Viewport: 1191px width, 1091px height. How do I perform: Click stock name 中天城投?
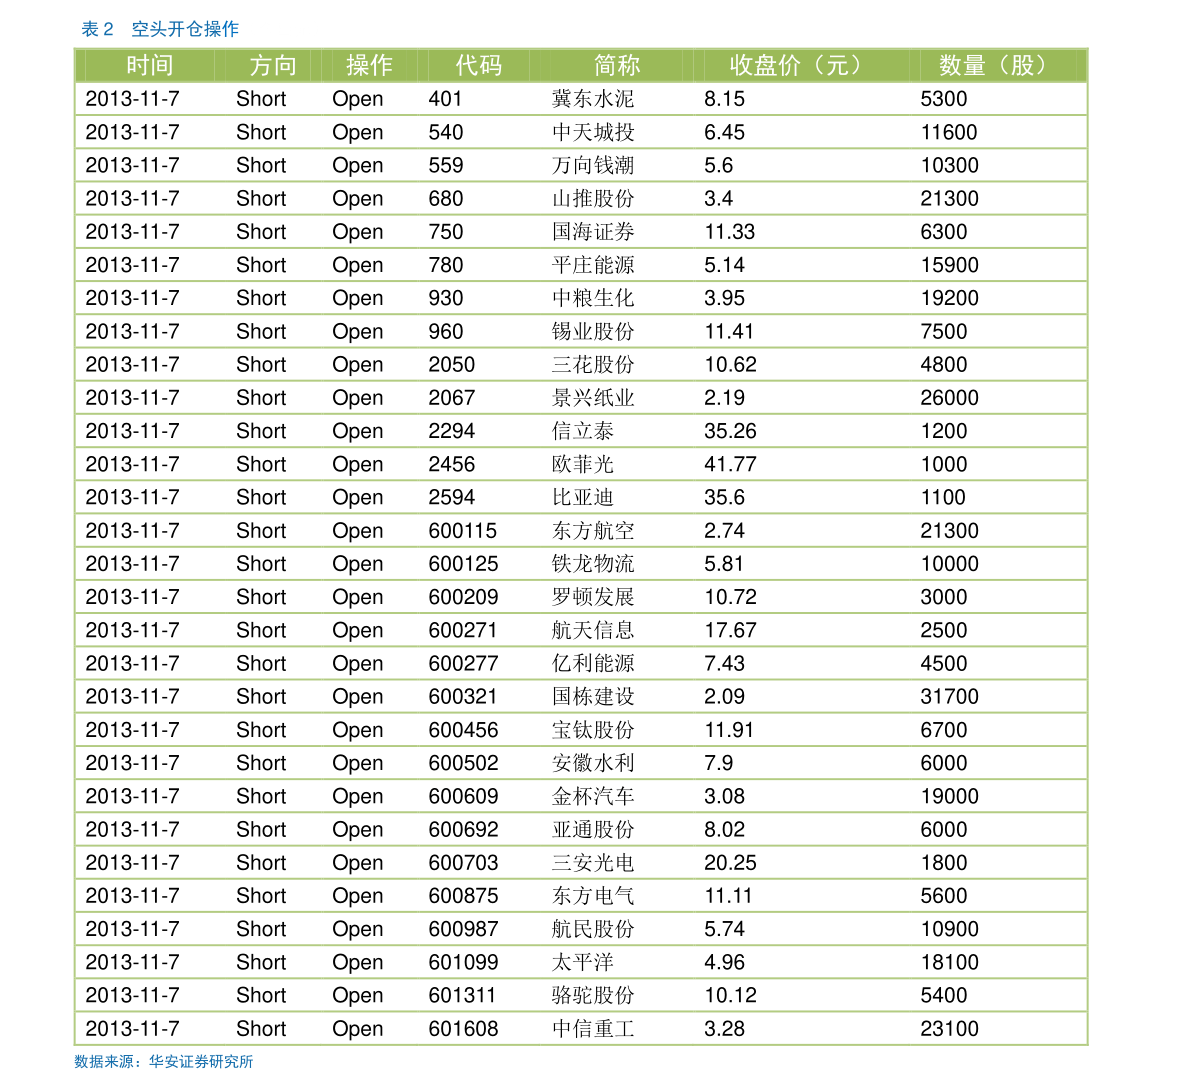592,132
